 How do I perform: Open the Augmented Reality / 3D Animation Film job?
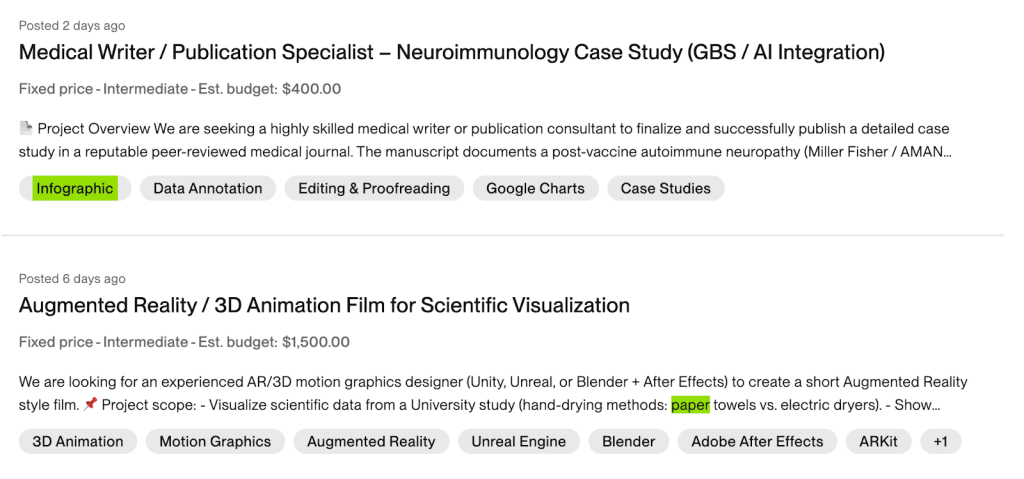[324, 305]
